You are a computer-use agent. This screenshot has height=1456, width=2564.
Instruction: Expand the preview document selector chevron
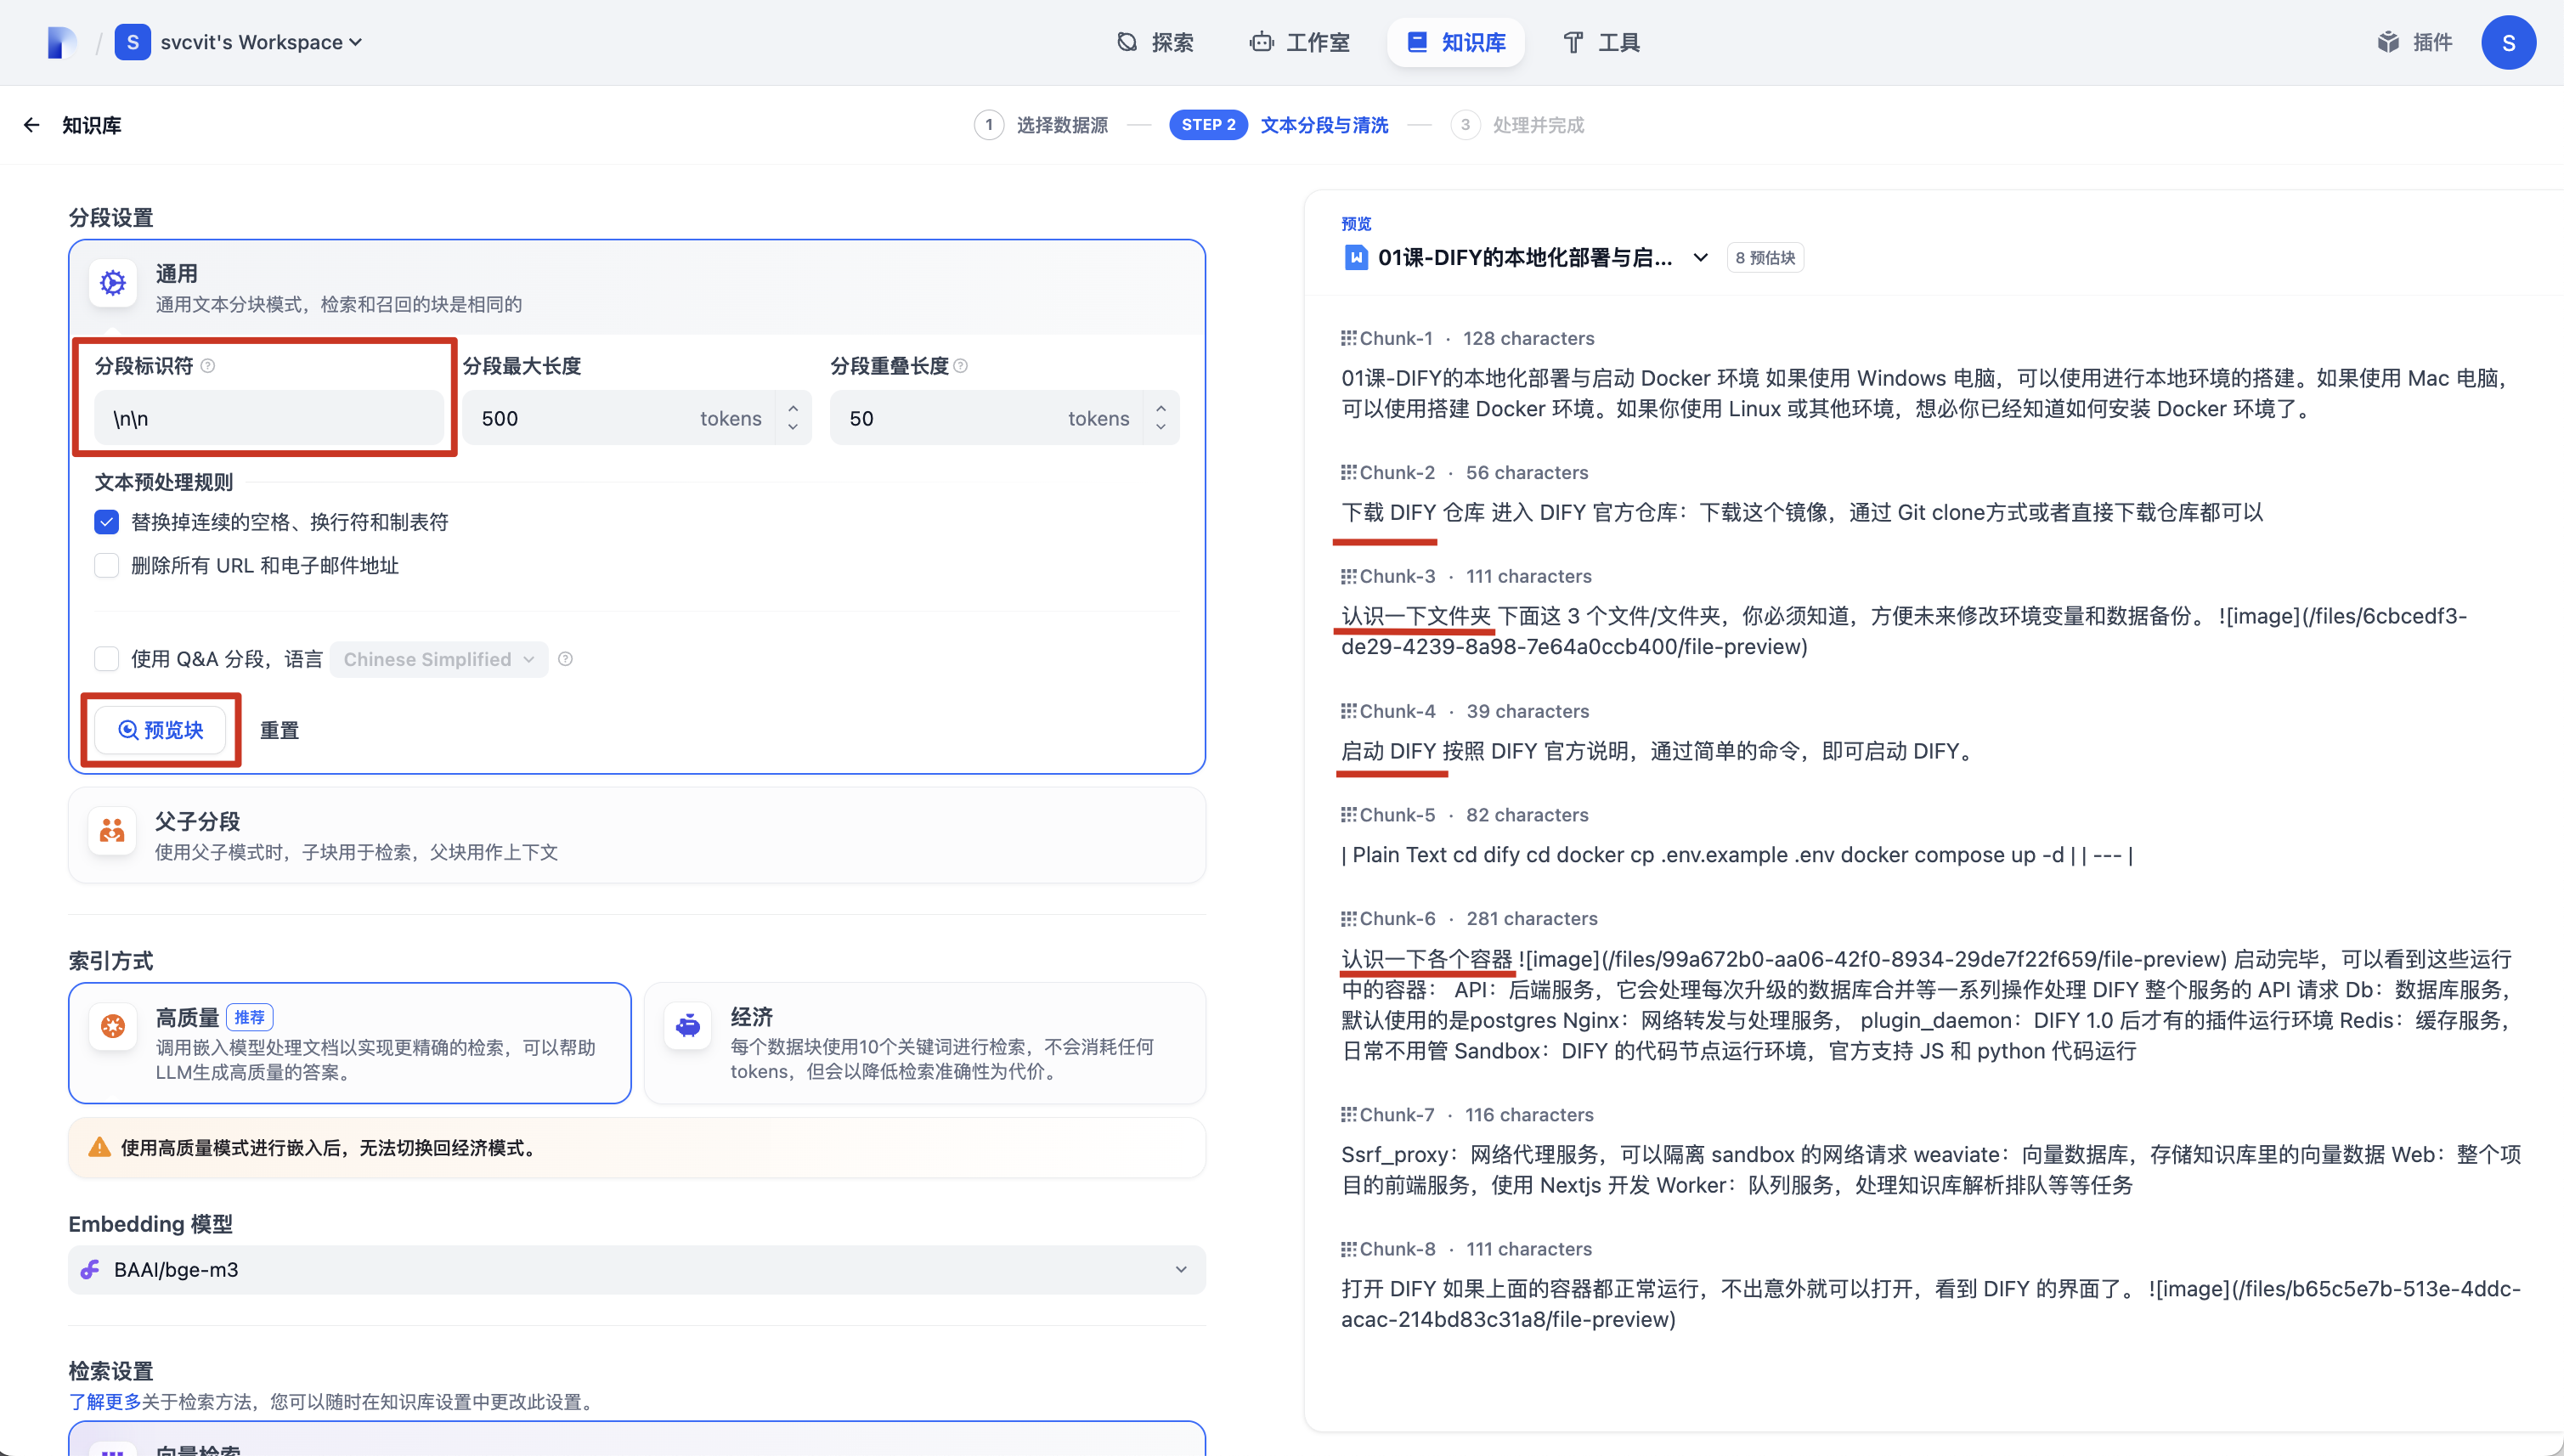pos(1700,258)
